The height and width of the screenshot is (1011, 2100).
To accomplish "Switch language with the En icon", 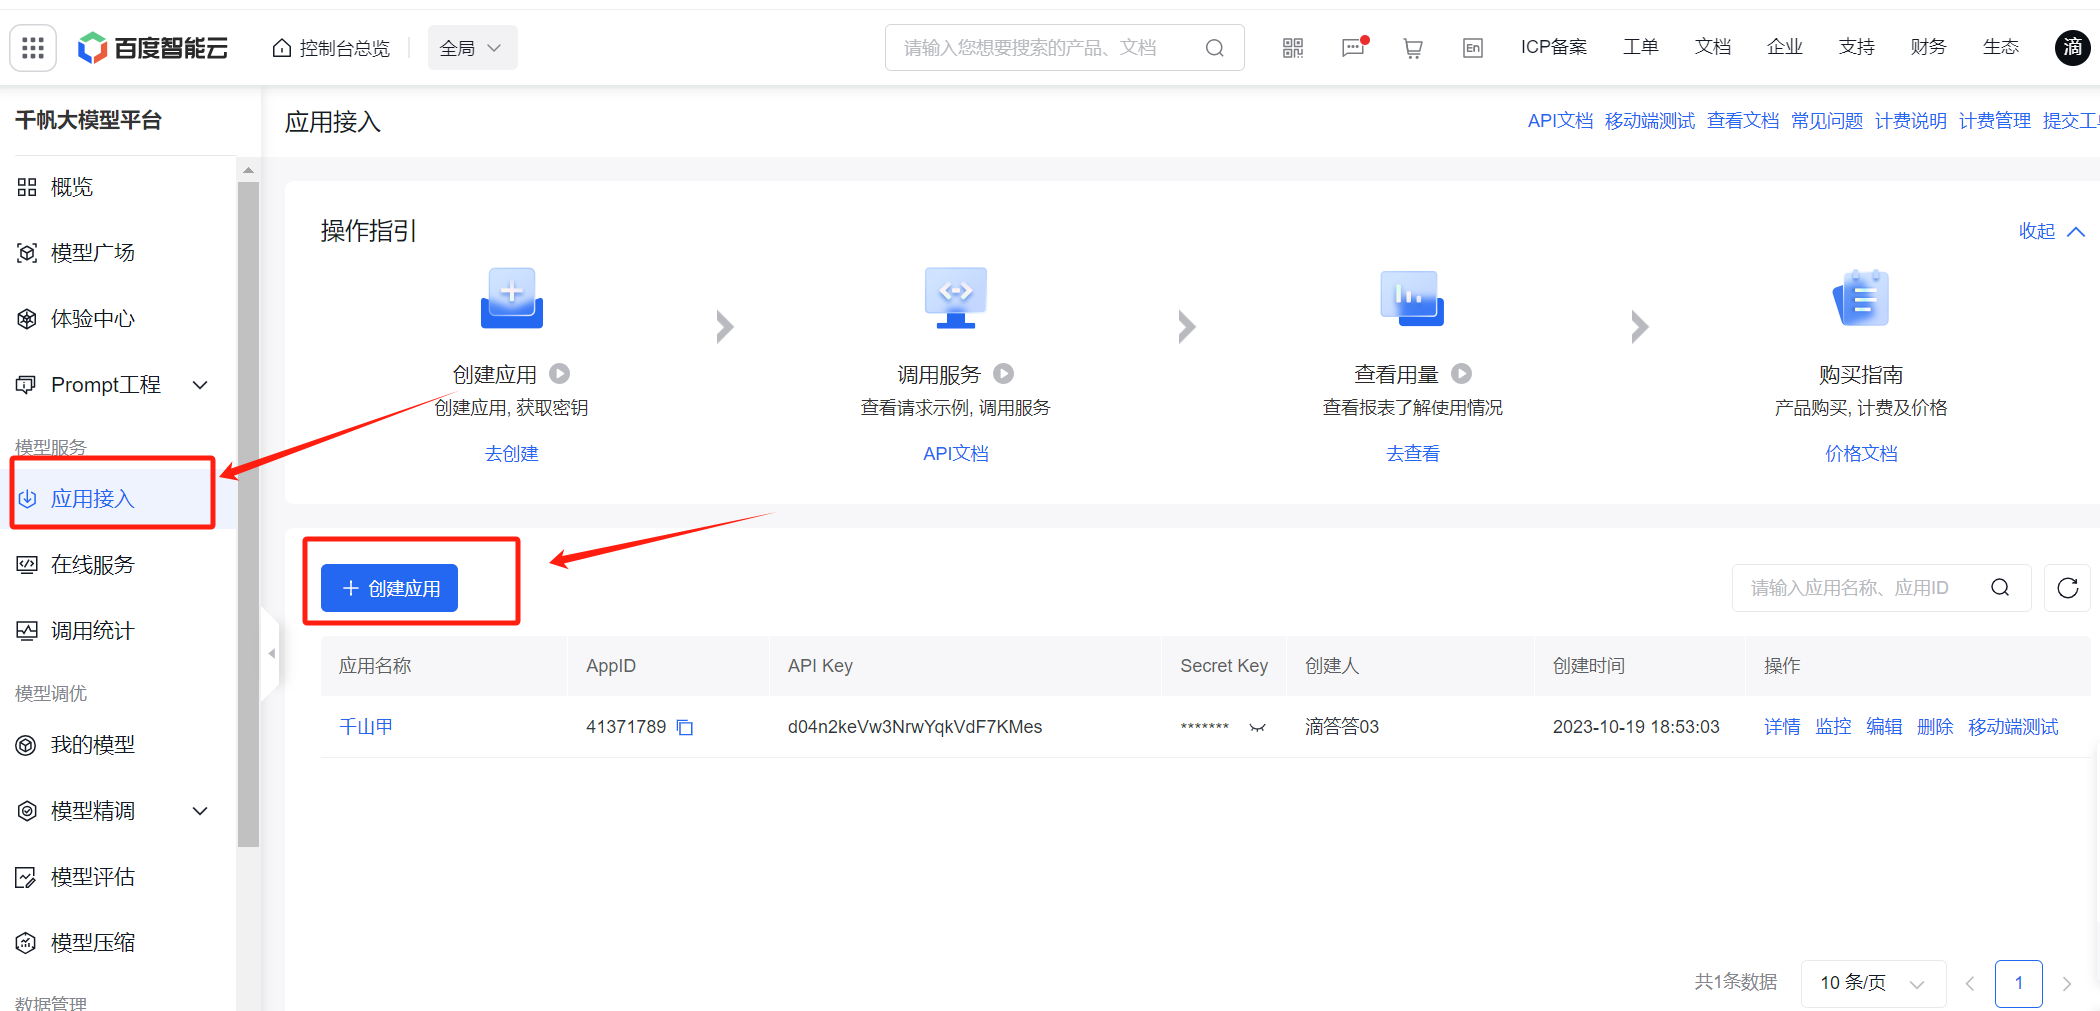I will 1473,48.
